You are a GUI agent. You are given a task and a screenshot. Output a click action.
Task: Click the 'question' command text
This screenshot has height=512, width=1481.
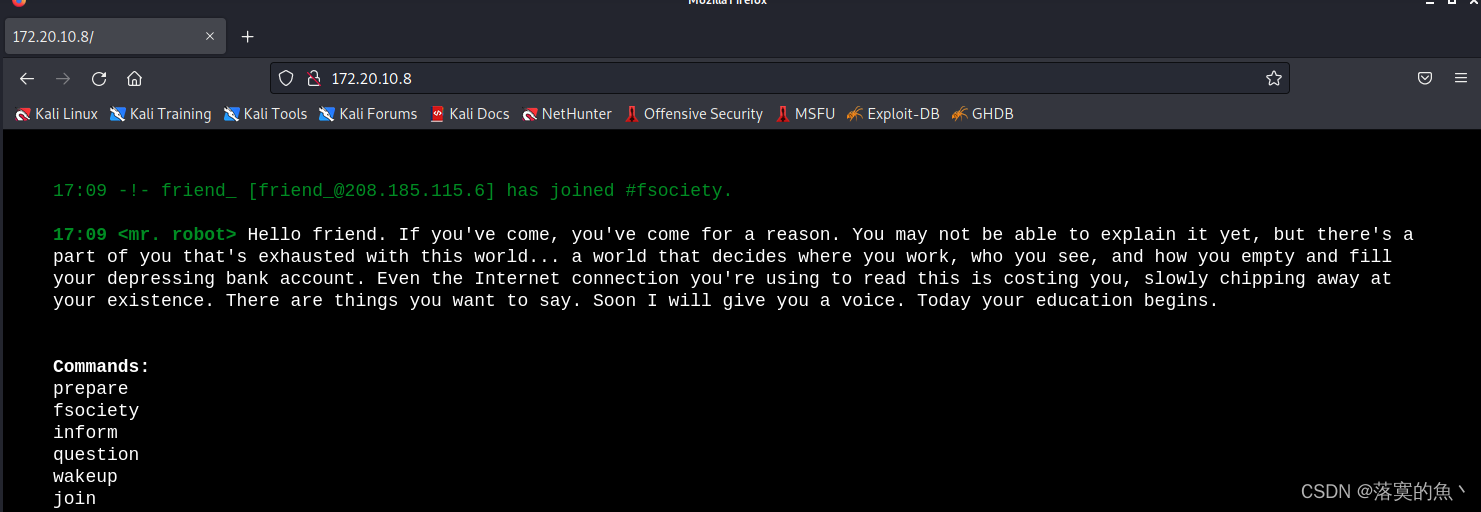point(96,454)
